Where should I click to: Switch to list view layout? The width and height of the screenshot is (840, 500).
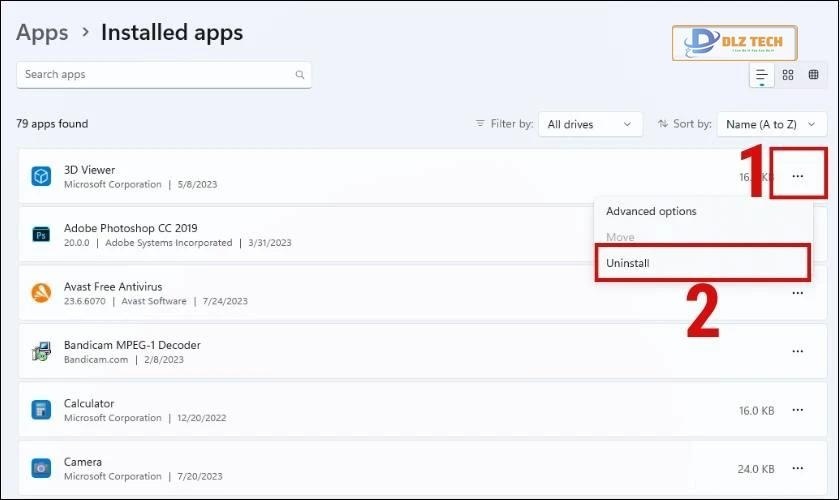tap(762, 75)
